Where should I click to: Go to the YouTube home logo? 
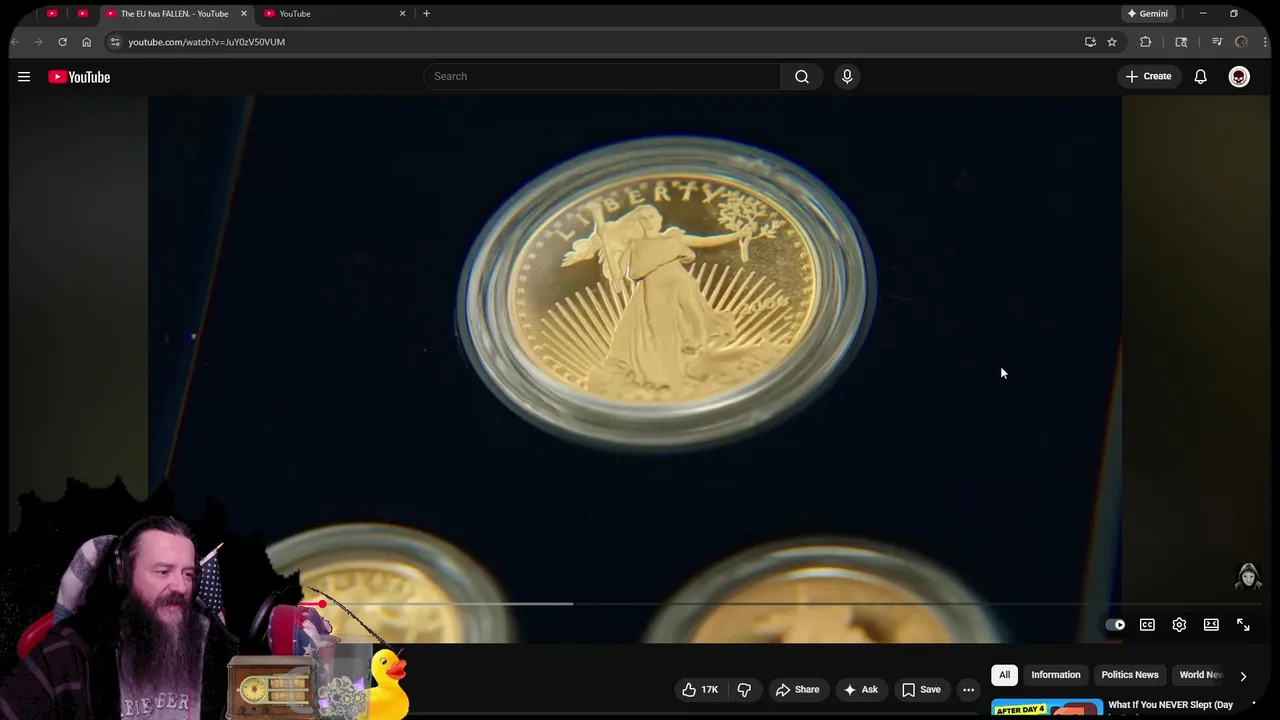pos(79,77)
